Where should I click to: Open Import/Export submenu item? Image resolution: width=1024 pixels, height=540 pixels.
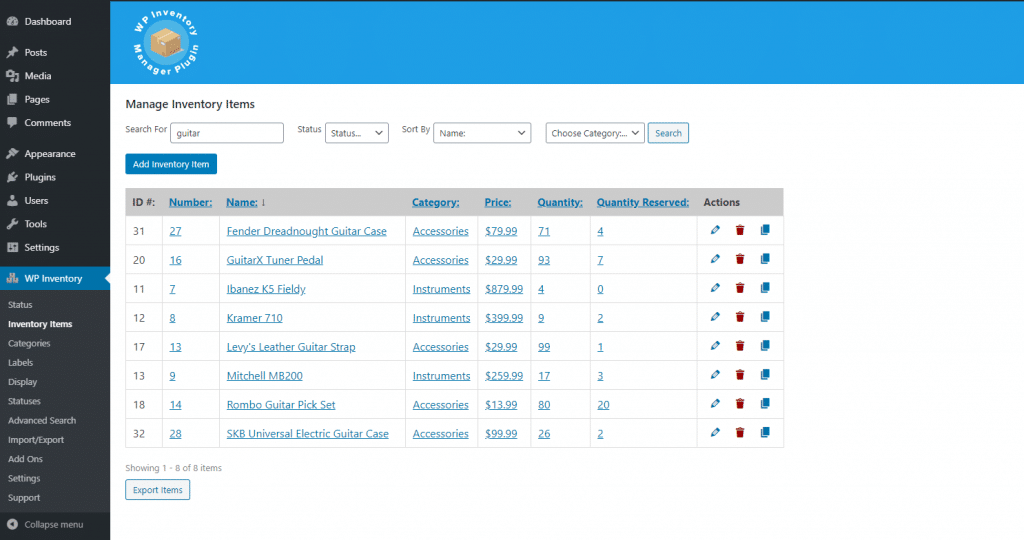(36, 440)
